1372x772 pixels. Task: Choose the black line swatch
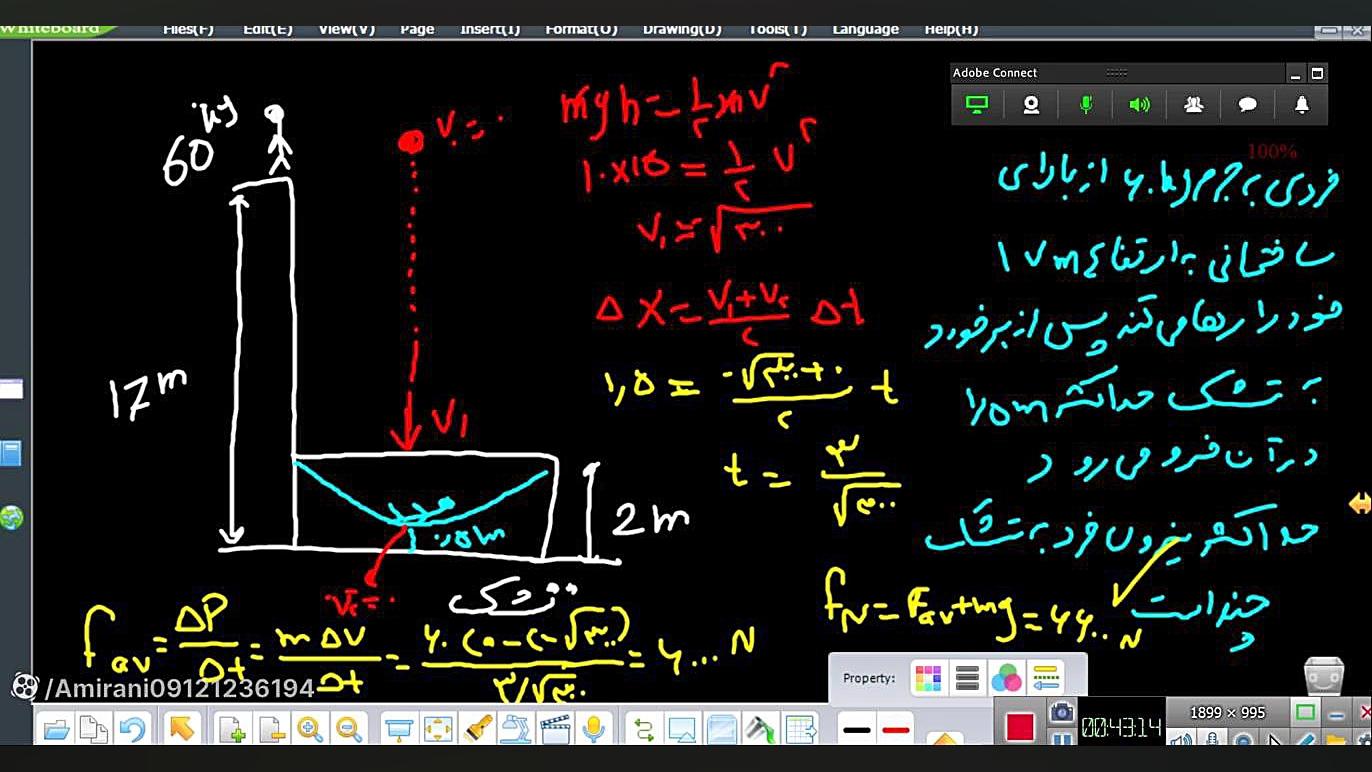[x=857, y=730]
